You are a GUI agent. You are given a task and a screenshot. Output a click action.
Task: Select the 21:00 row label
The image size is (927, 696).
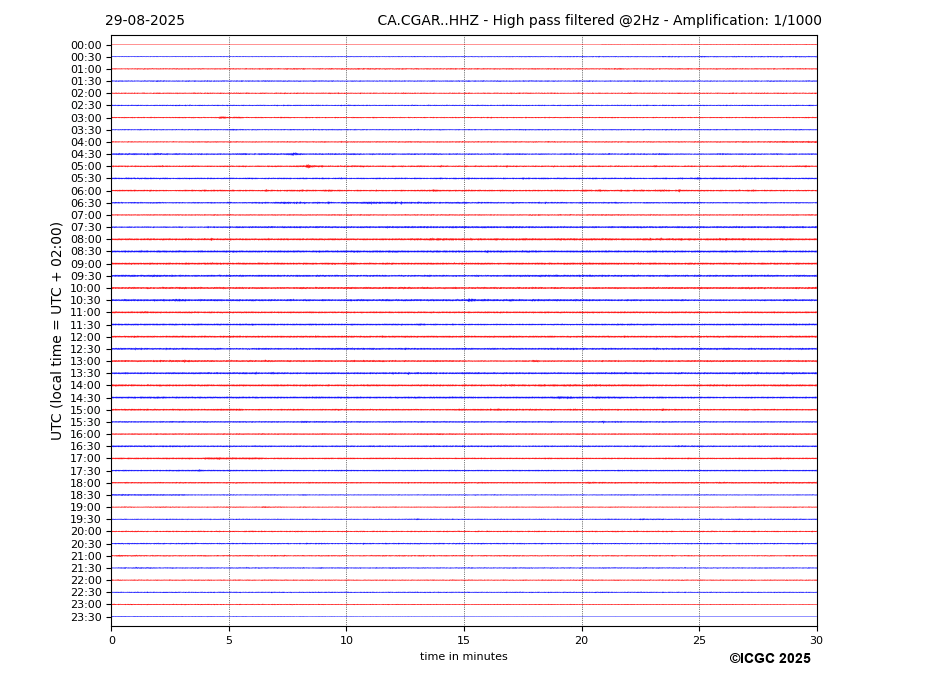(x=86, y=556)
